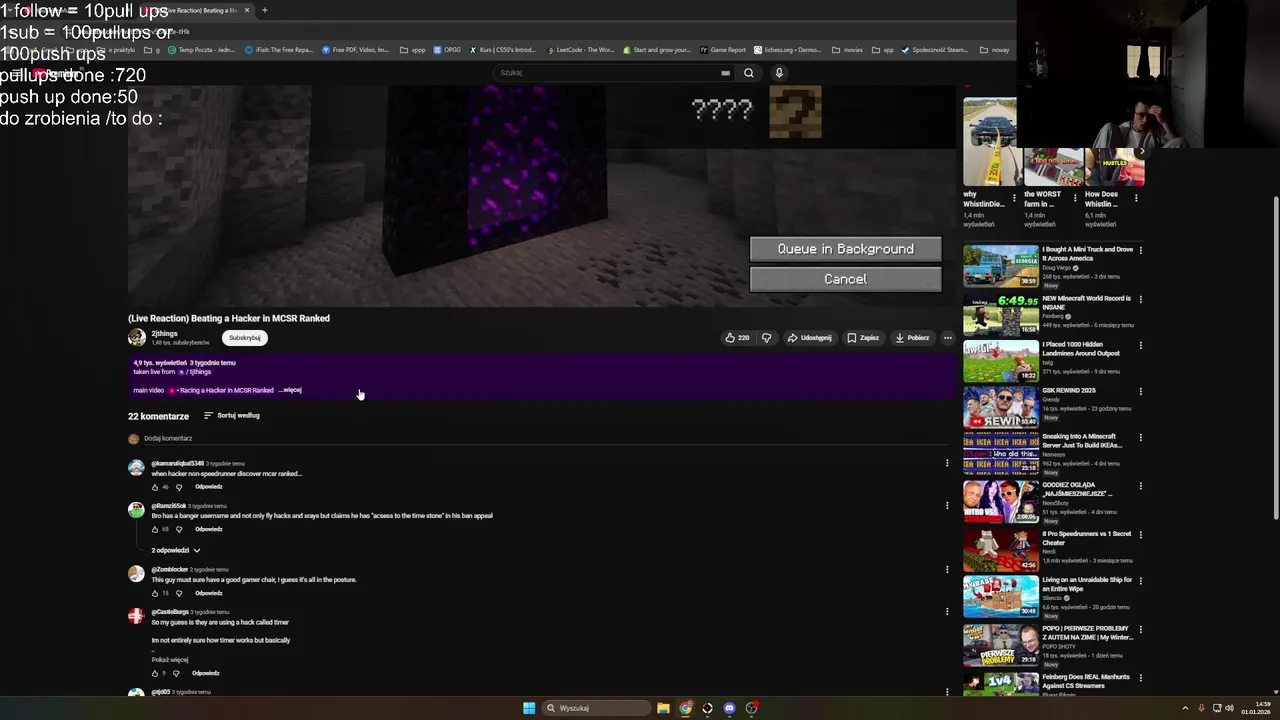
Task: Open the 2jthings channel avatar
Action: [x=137, y=338]
